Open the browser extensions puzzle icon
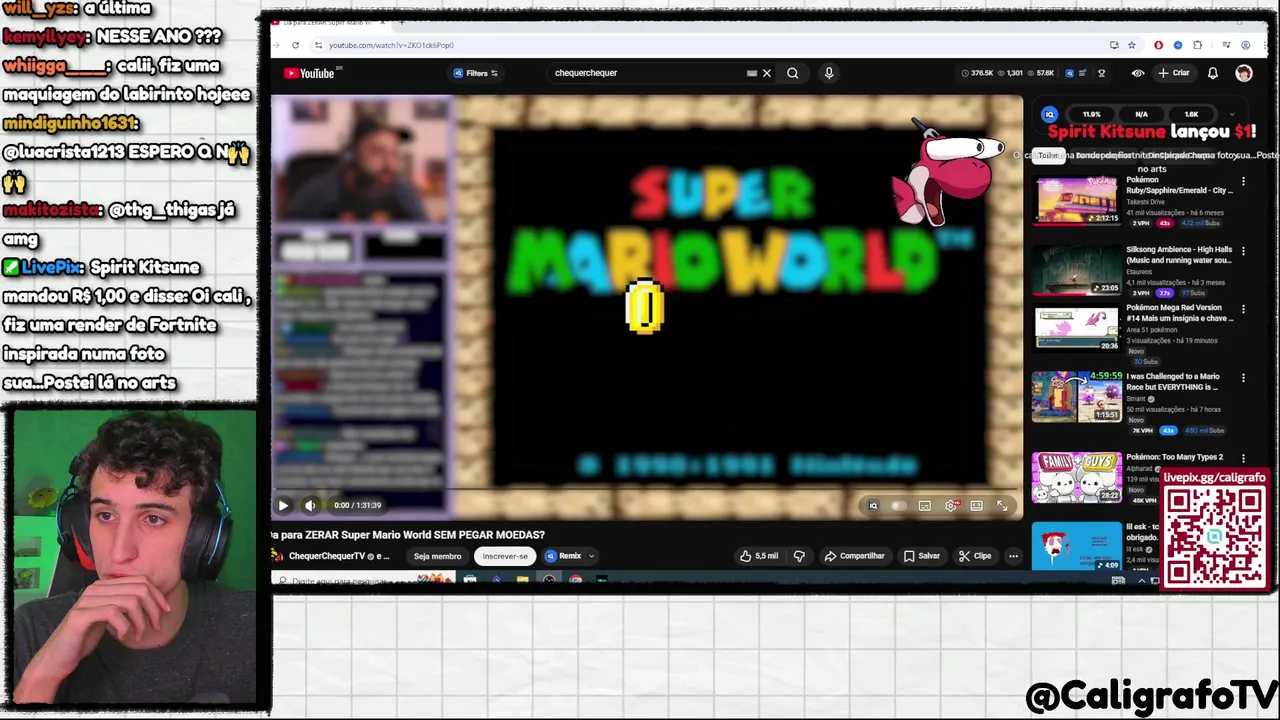 [1197, 45]
